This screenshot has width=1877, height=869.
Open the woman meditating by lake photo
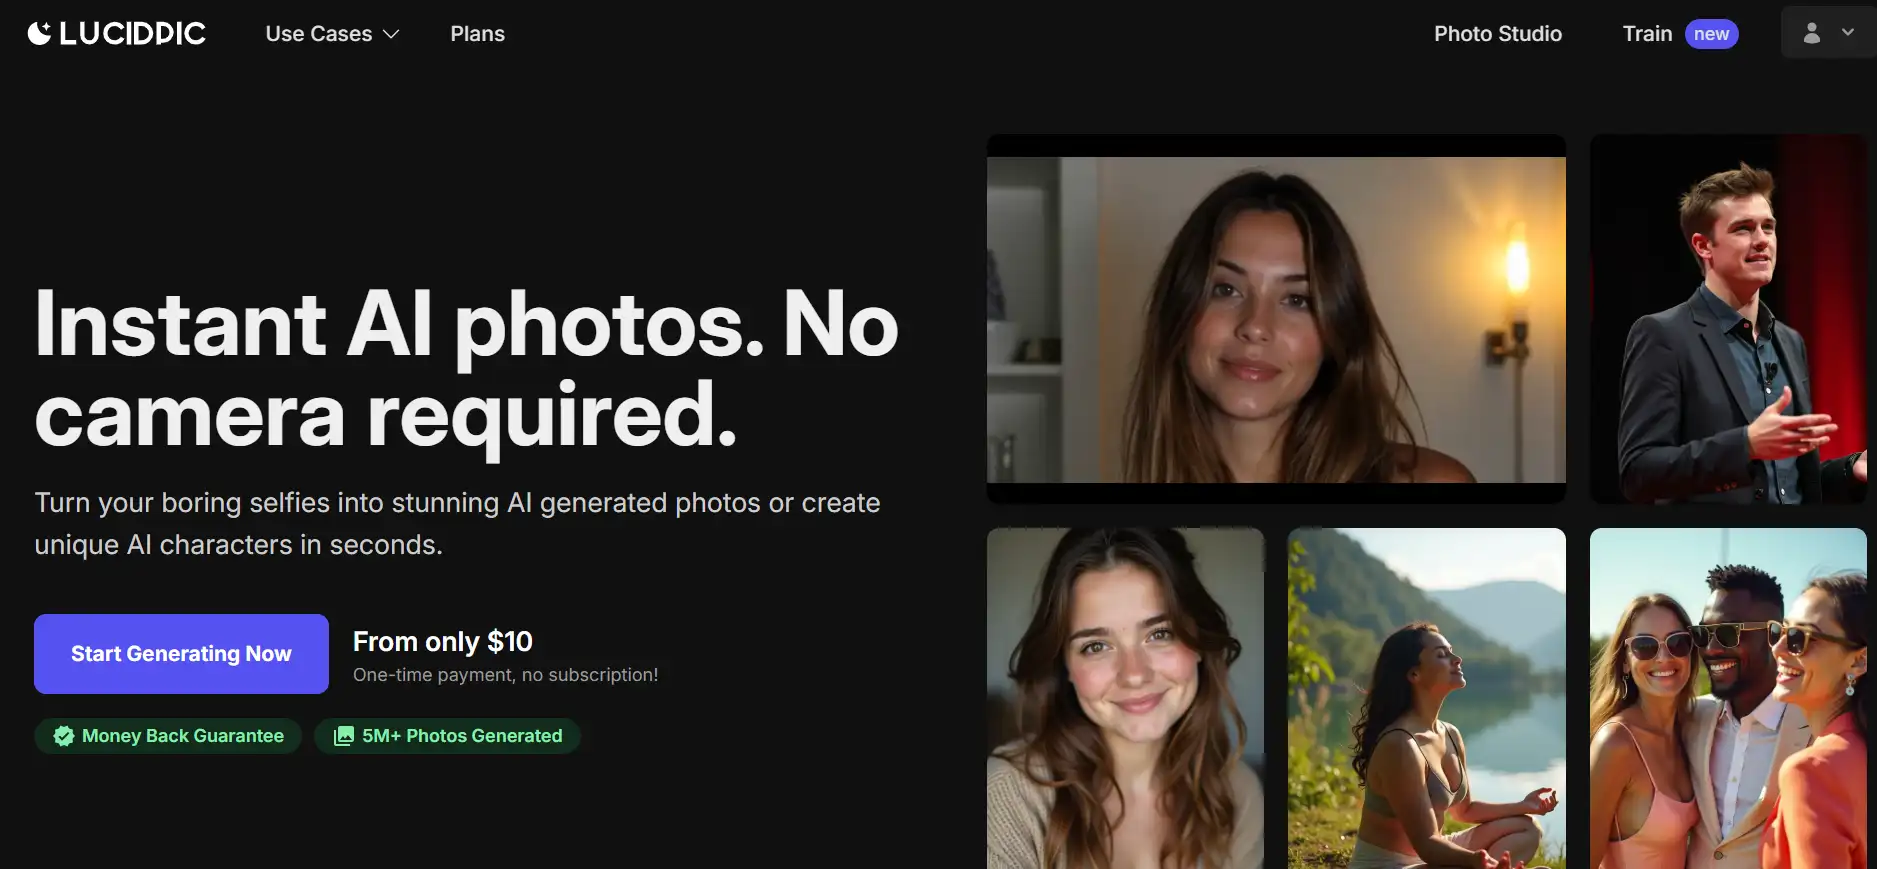pyautogui.click(x=1426, y=698)
